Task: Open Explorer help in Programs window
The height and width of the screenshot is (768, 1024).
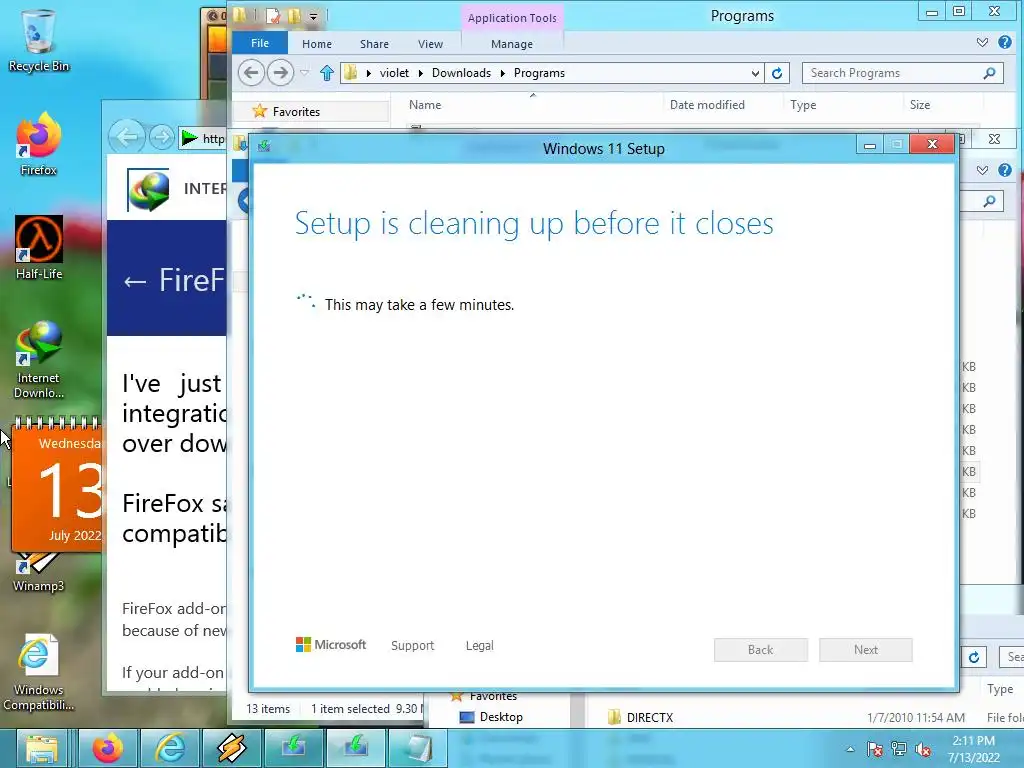Action: (x=1004, y=42)
